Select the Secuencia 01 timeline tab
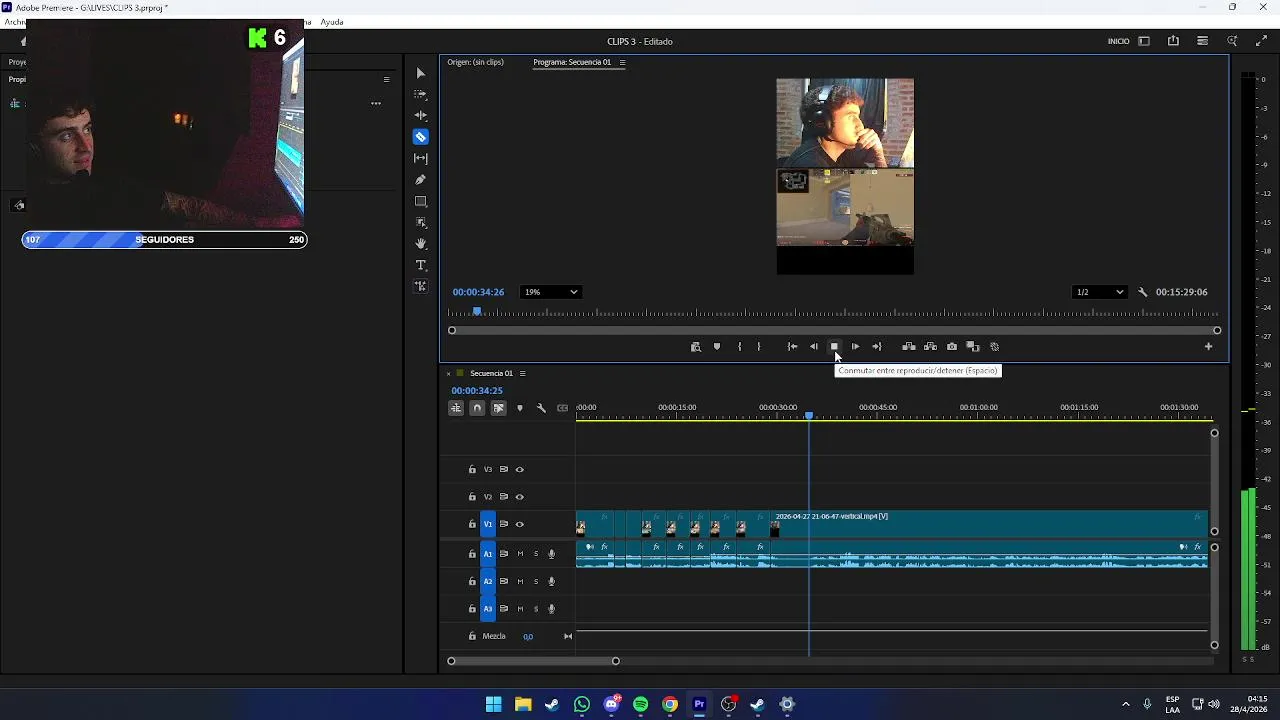Image resolution: width=1280 pixels, height=720 pixels. pyautogui.click(x=491, y=373)
